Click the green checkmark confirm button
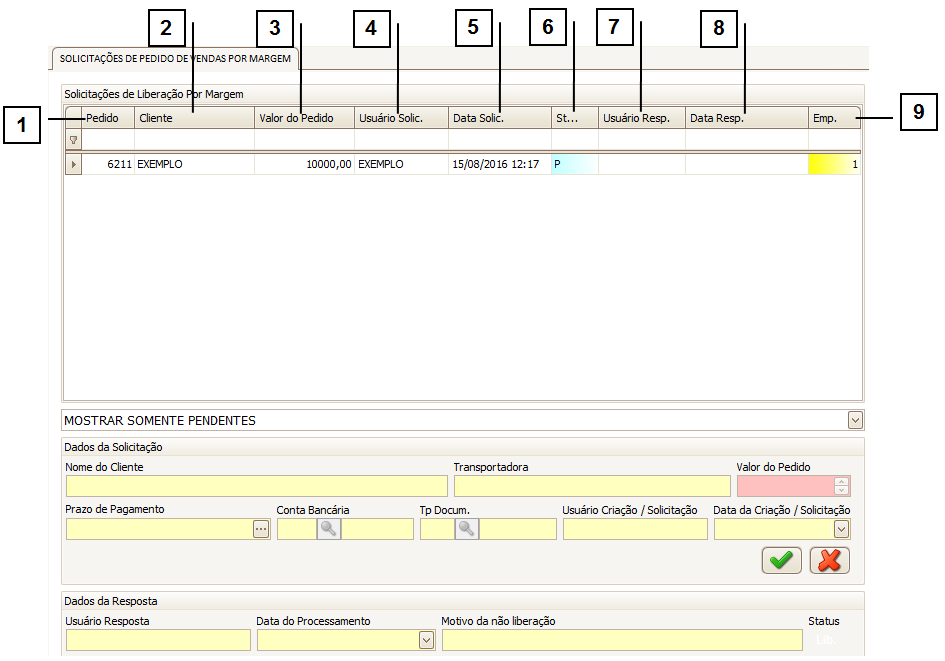Image resolution: width=945 pixels, height=661 pixels. tap(781, 561)
